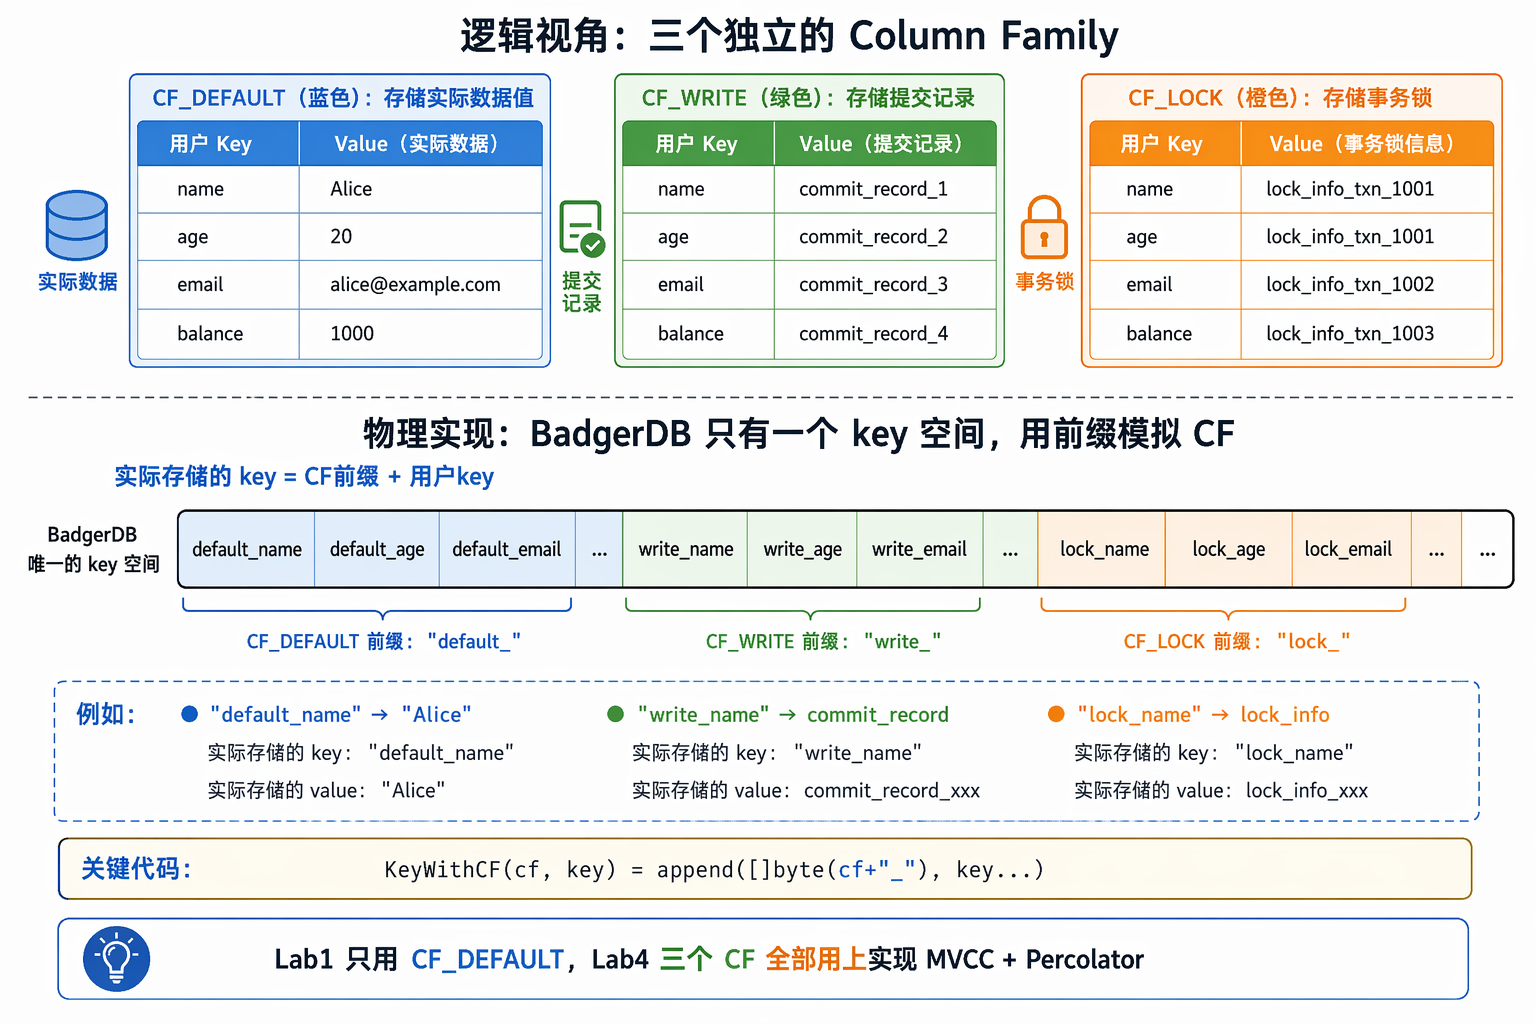Viewport: 1536px width, 1024px height.
Task: Click the orange bullet before "lock_name" example
Action: pos(1056,714)
